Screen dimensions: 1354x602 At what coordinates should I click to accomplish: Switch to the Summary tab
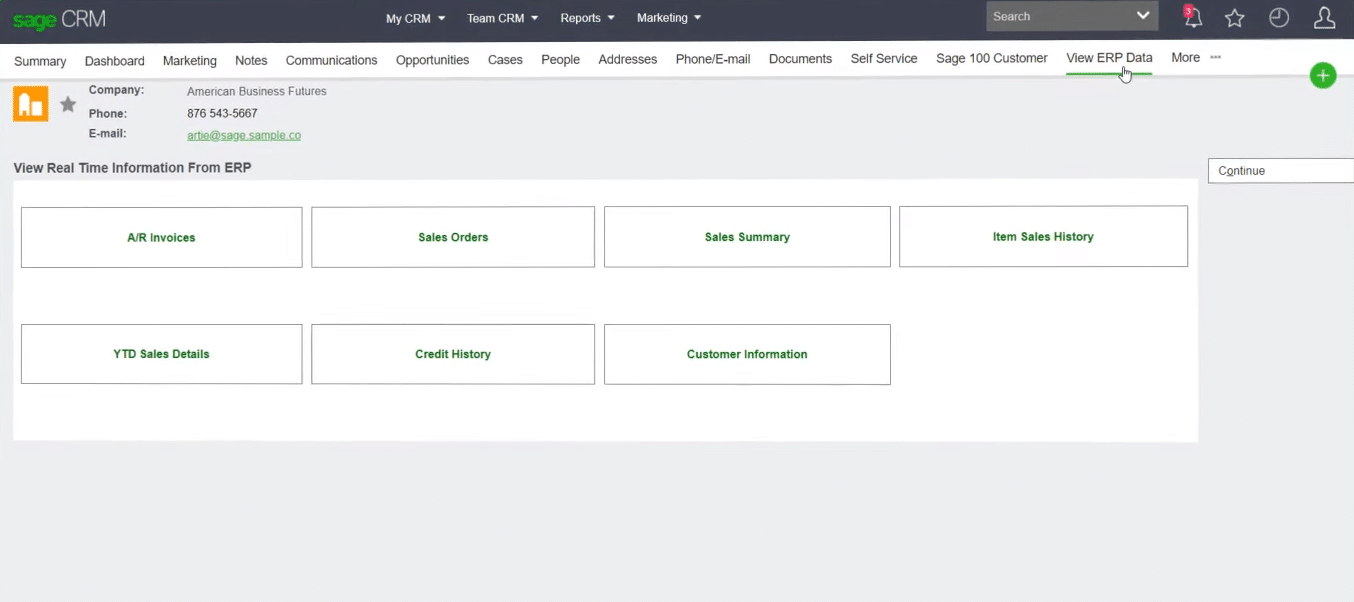pos(40,61)
